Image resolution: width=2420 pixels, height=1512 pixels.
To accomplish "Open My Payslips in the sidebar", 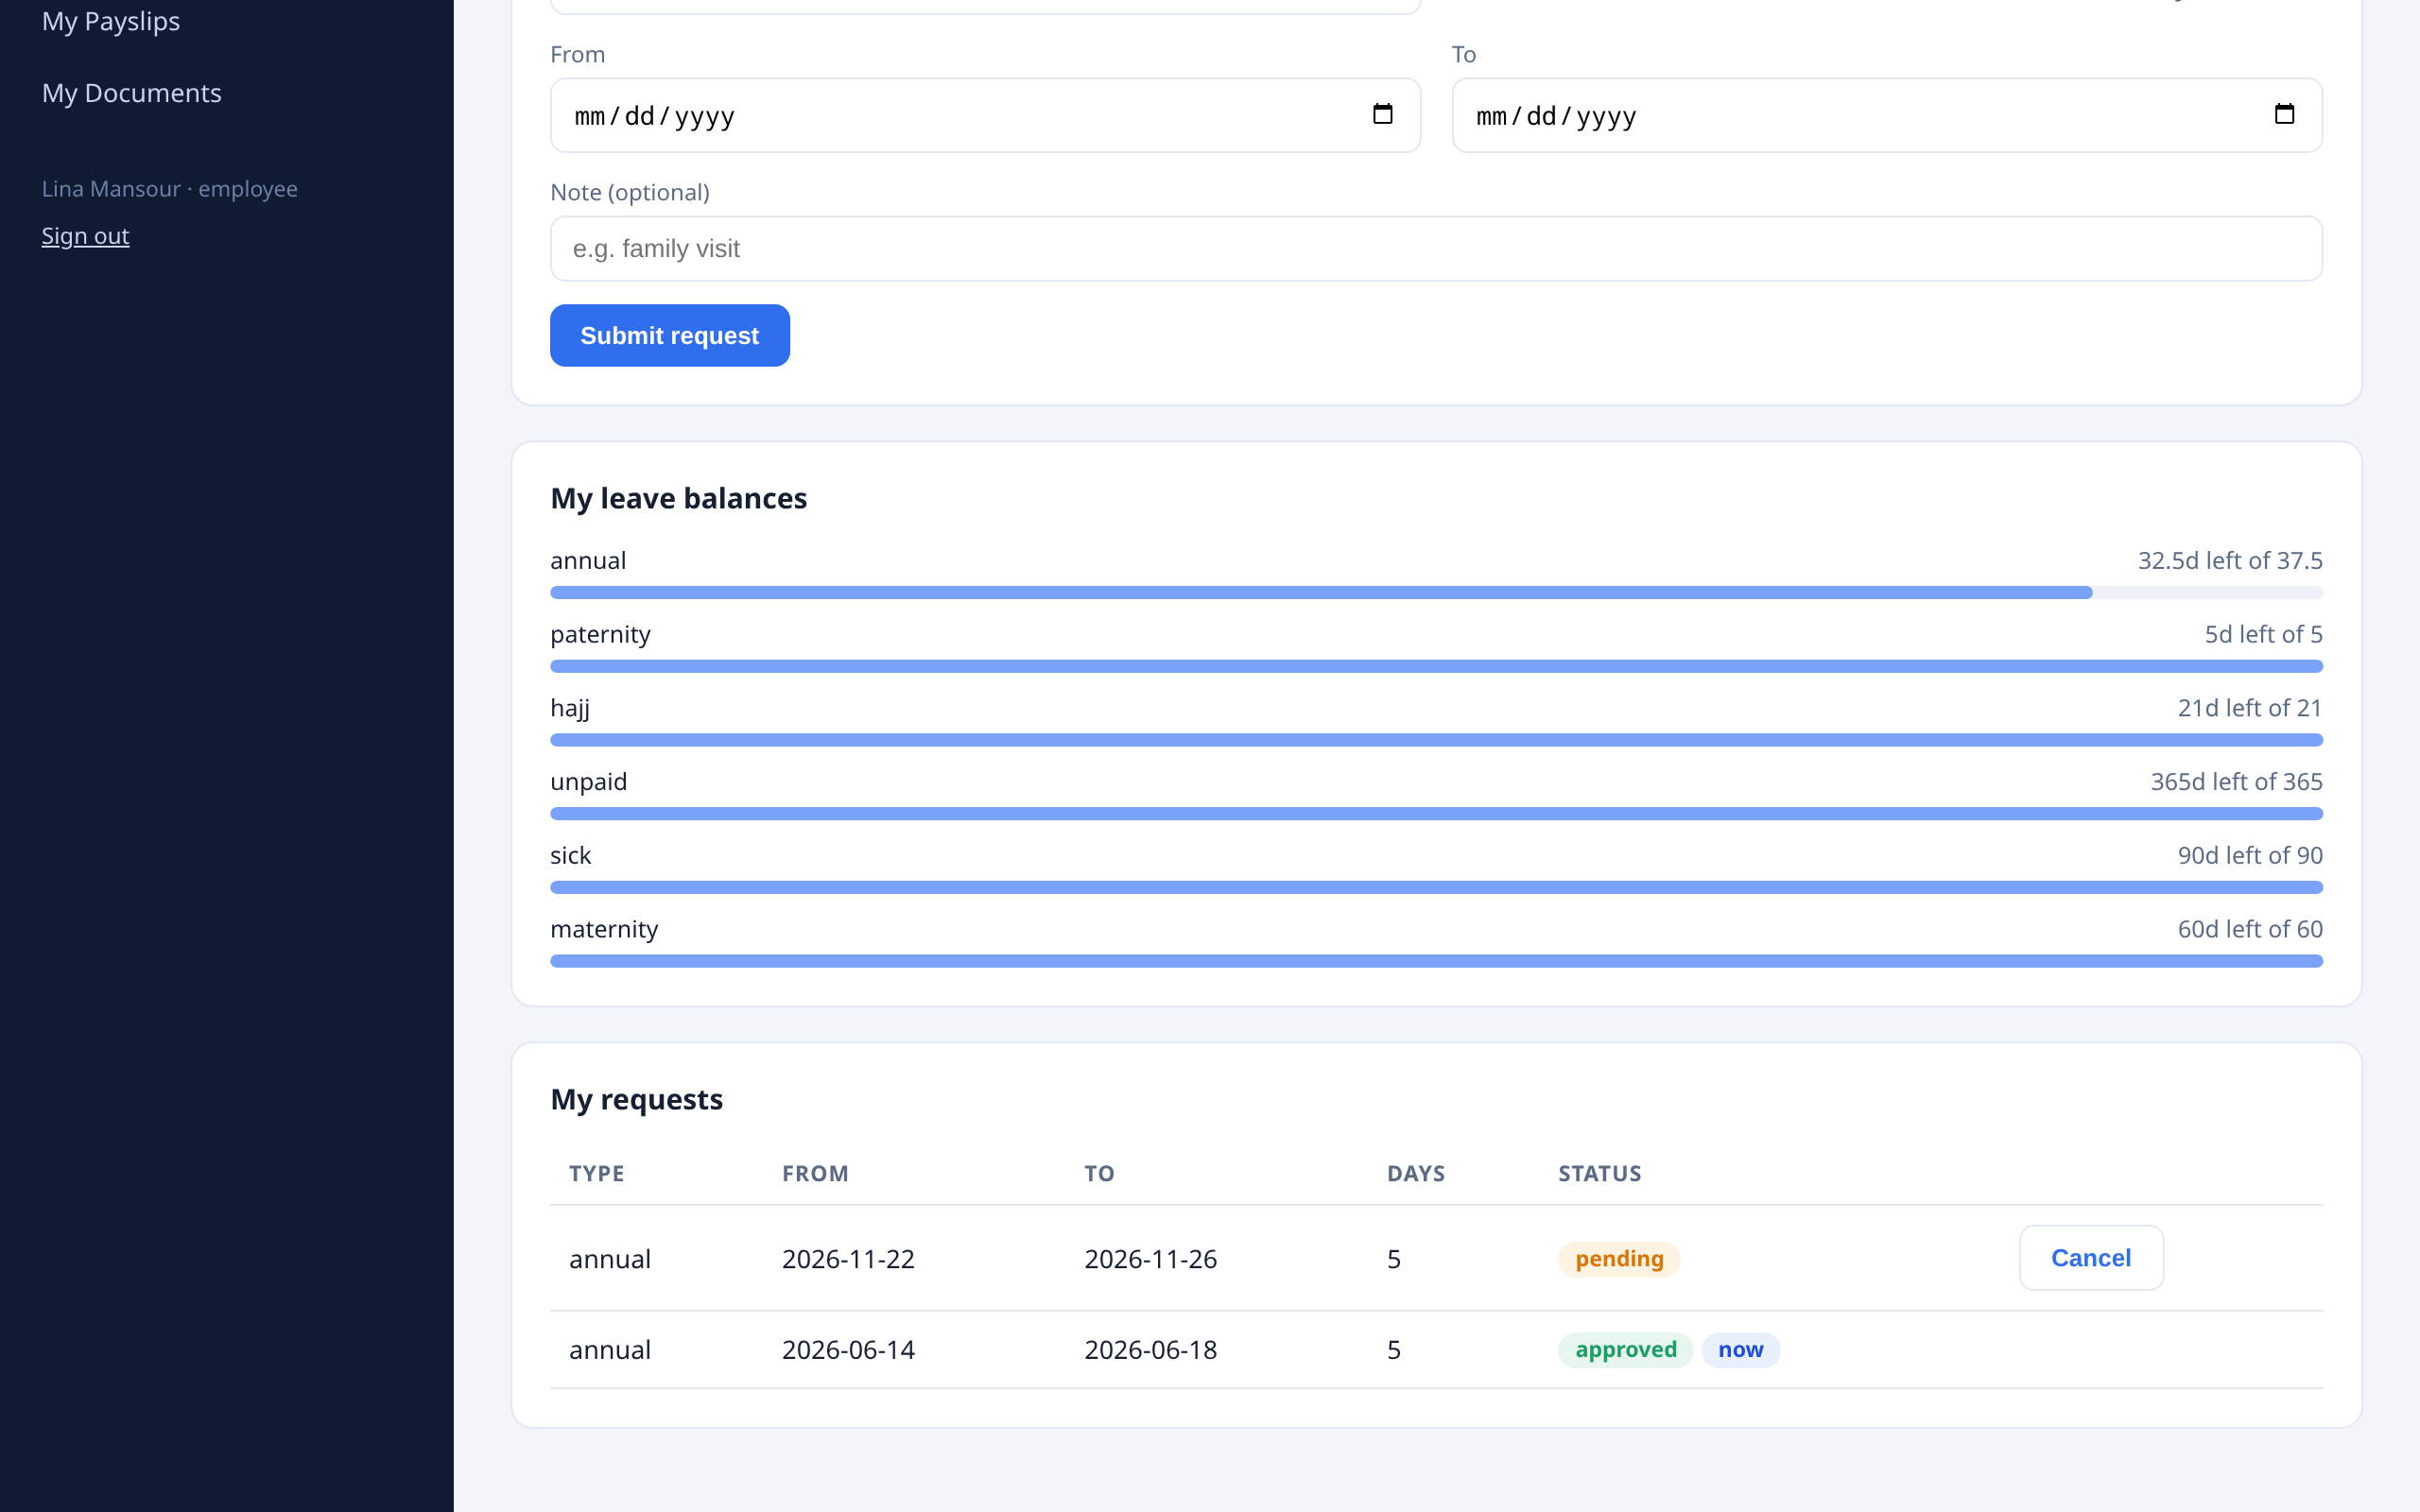I will [111, 21].
